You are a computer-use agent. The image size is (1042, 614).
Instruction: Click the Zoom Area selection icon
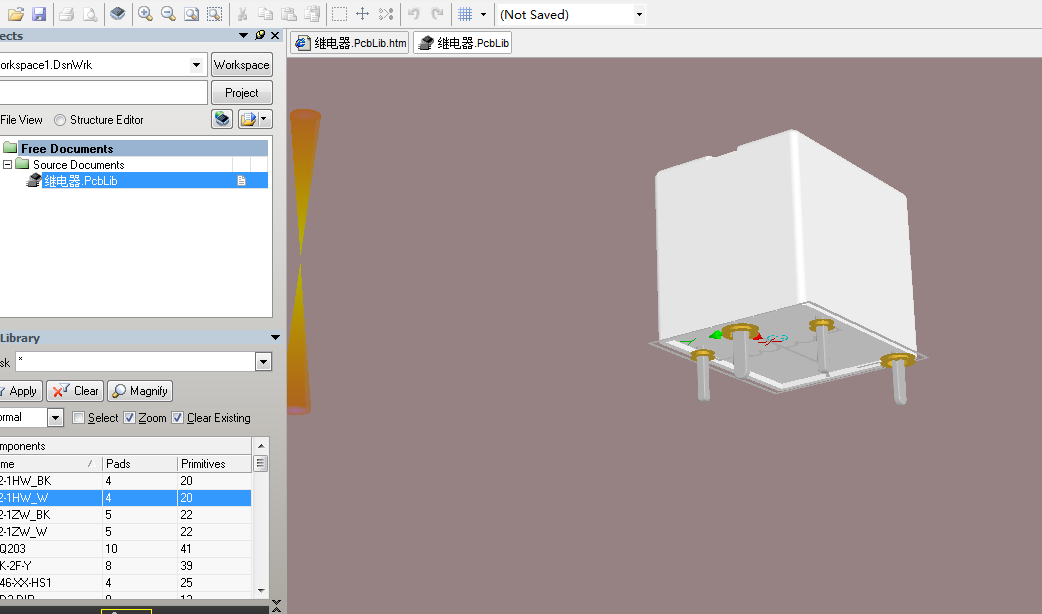215,14
